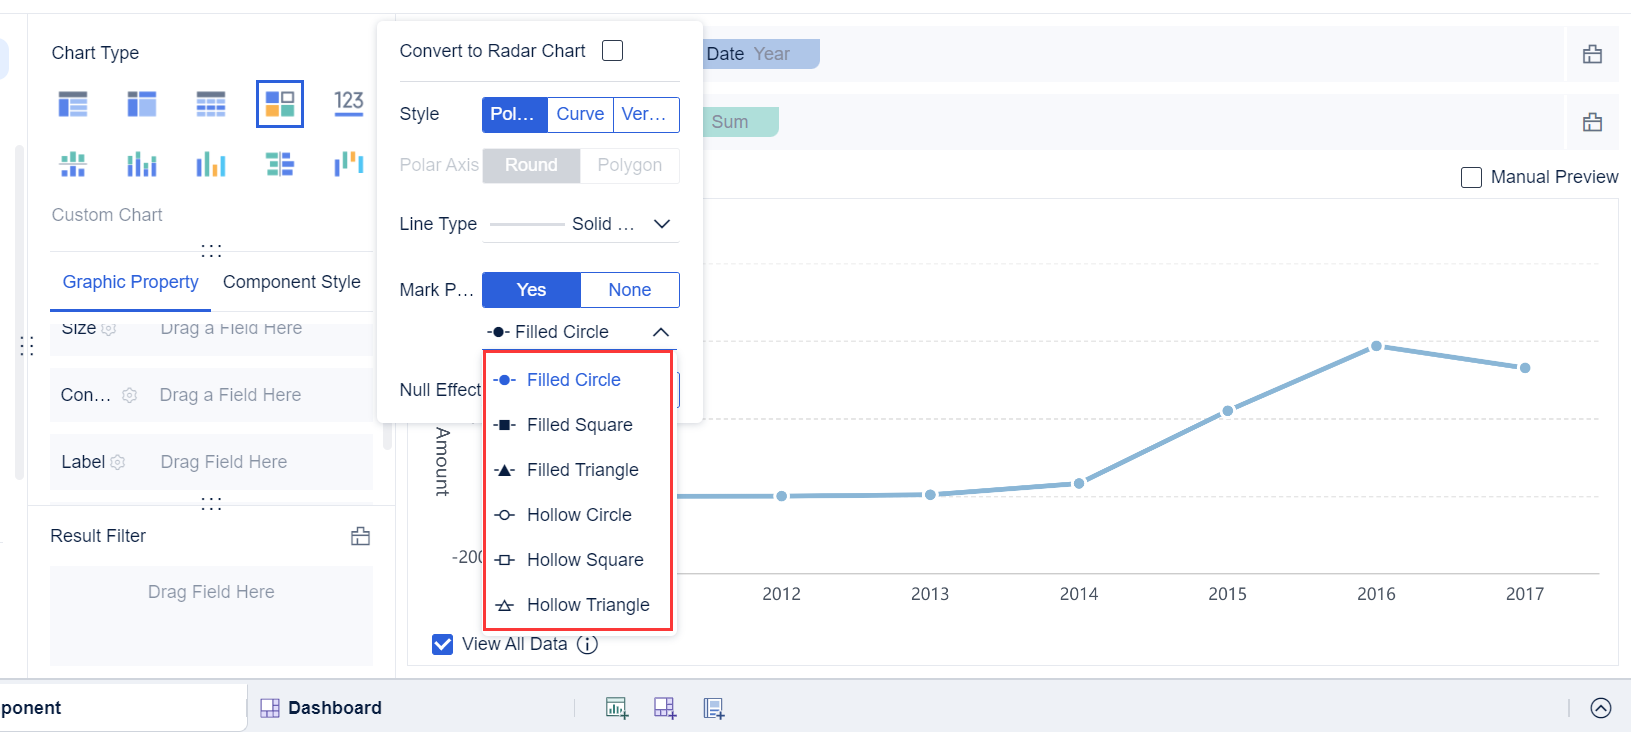Set line style to Curve
Viewport: 1631px width, 732px height.
tap(580, 114)
